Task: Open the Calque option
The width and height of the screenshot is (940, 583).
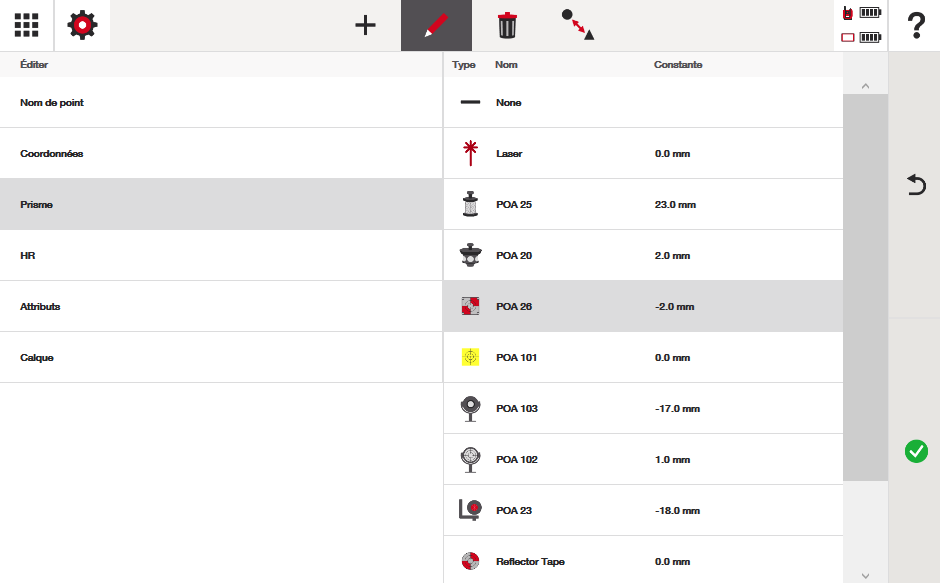Action: (220, 357)
